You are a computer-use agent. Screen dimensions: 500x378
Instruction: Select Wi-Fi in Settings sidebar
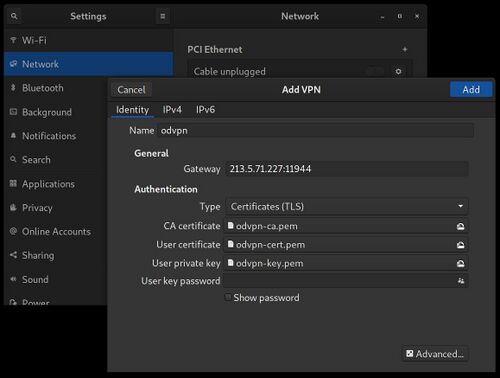[x=89, y=40]
